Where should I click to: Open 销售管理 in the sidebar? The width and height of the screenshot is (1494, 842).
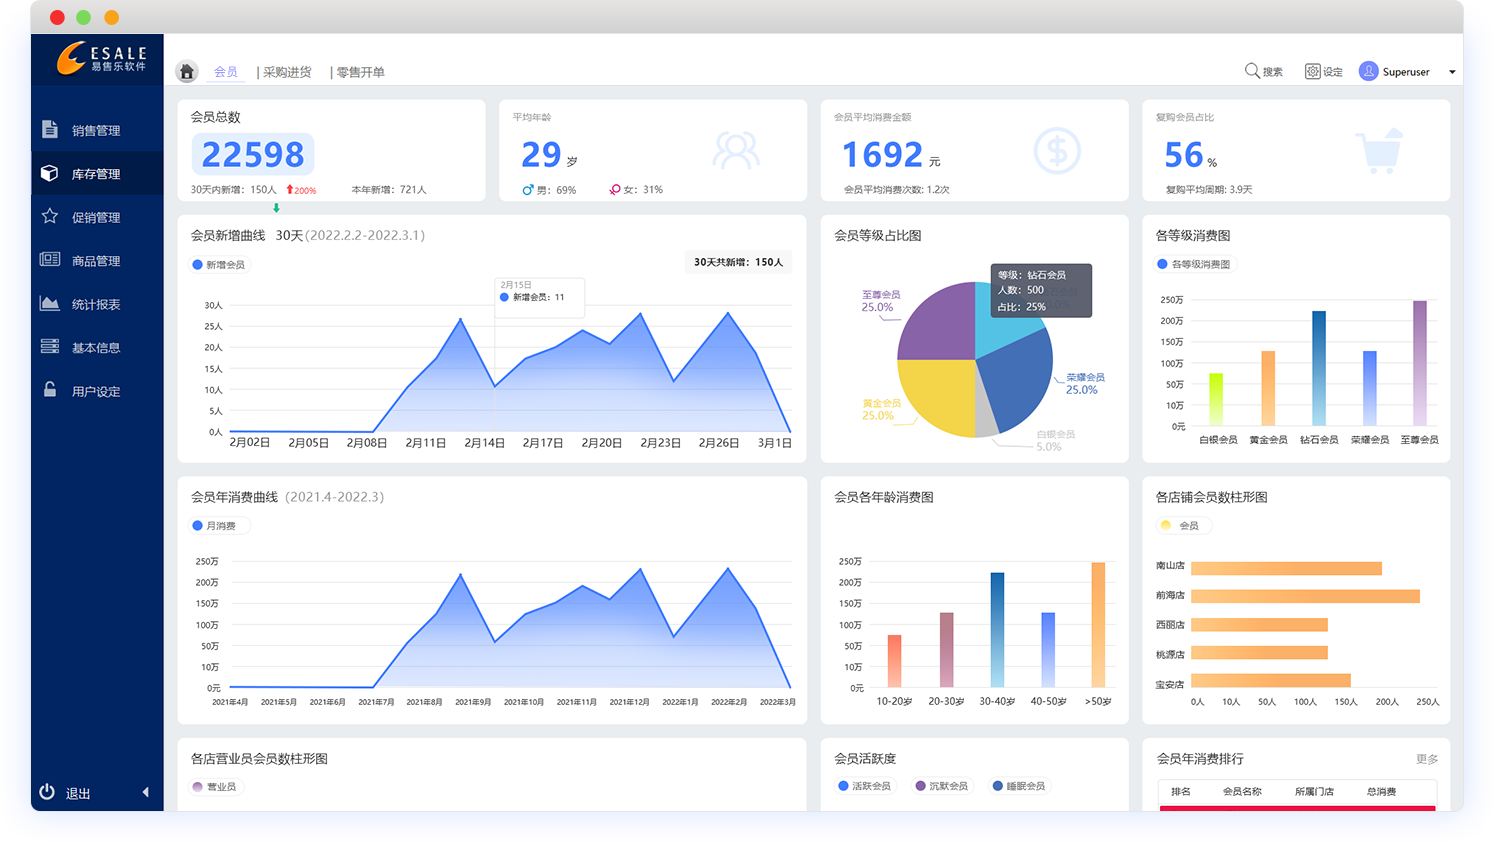pyautogui.click(x=96, y=130)
